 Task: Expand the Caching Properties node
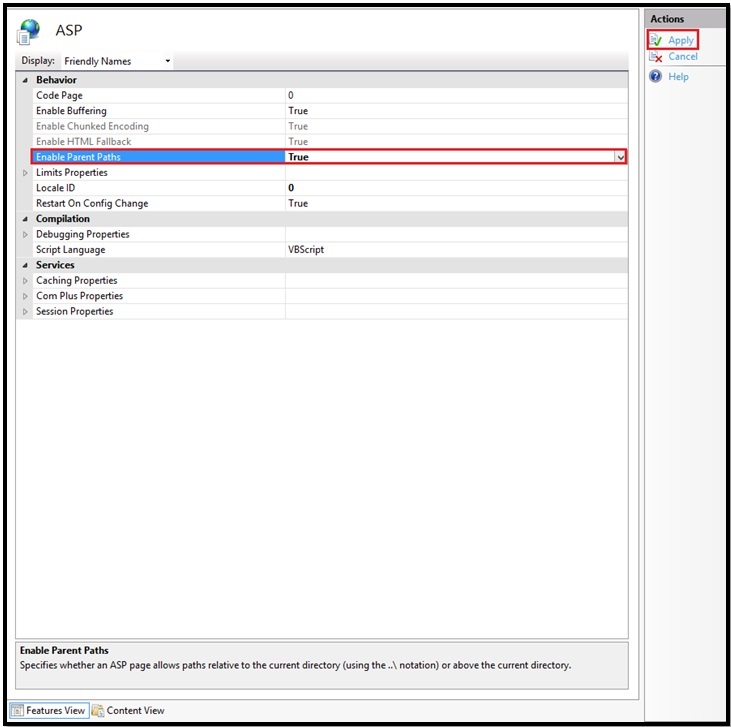(25, 281)
